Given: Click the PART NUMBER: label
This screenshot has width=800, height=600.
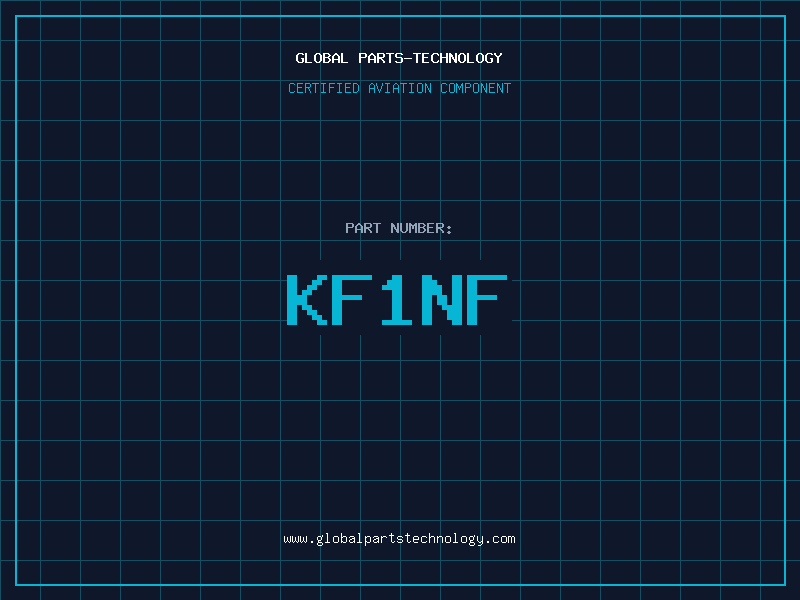Looking at the screenshot, I should pyautogui.click(x=399, y=228).
